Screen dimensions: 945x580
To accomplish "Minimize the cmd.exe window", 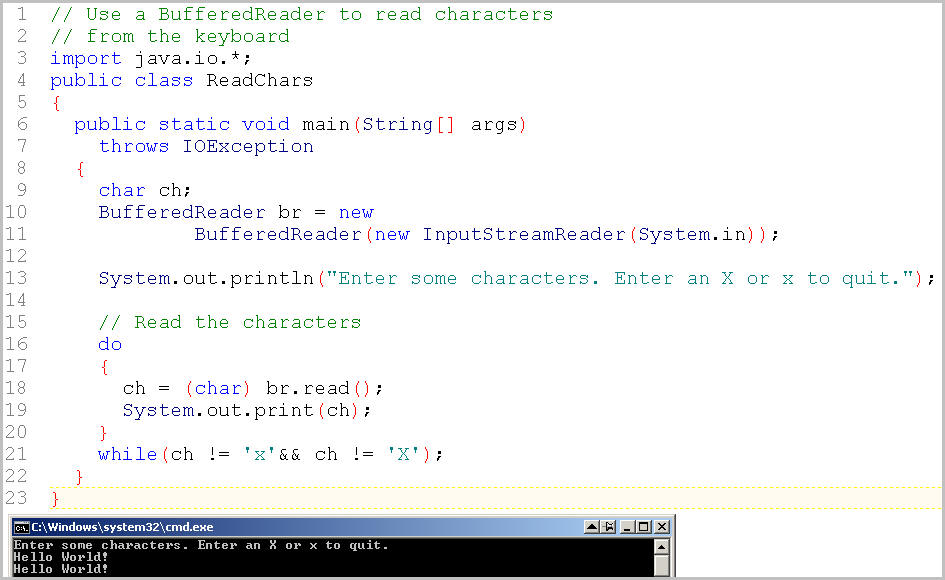I will 627,527.
